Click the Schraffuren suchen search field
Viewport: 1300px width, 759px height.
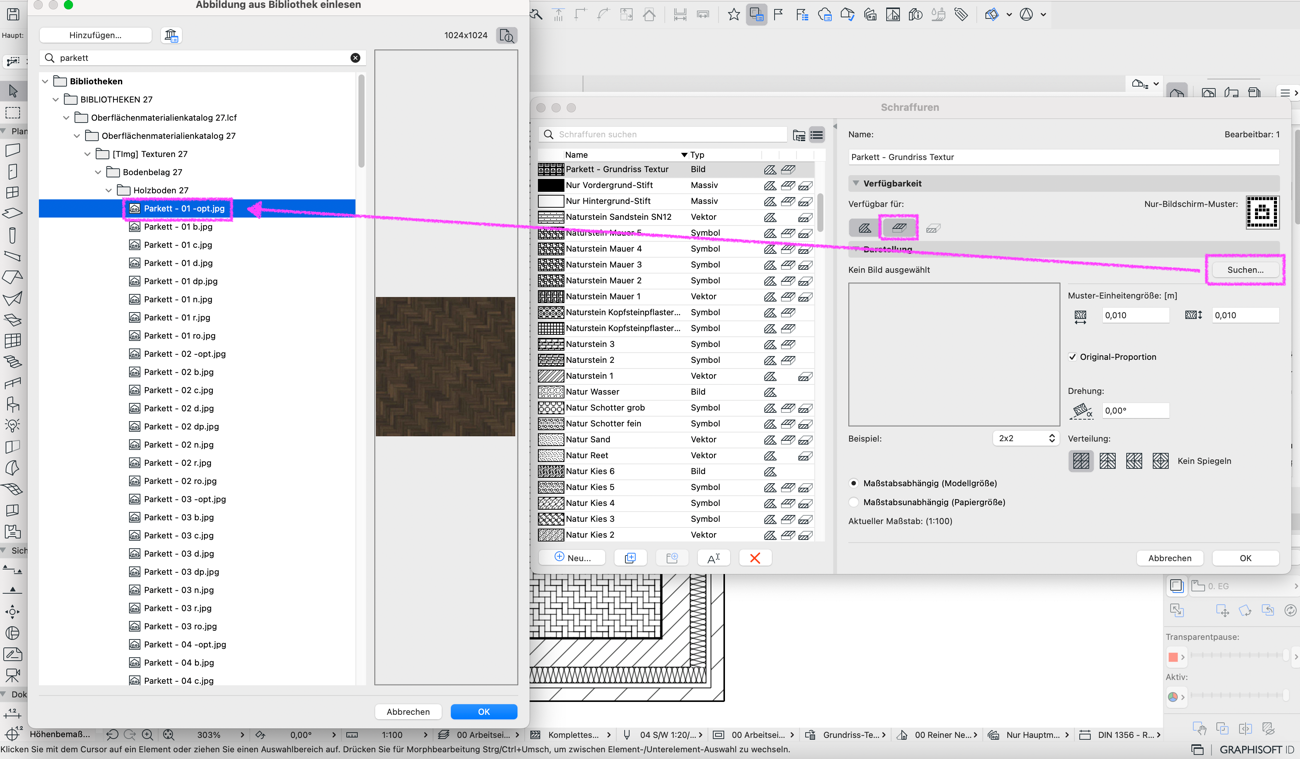pos(664,134)
